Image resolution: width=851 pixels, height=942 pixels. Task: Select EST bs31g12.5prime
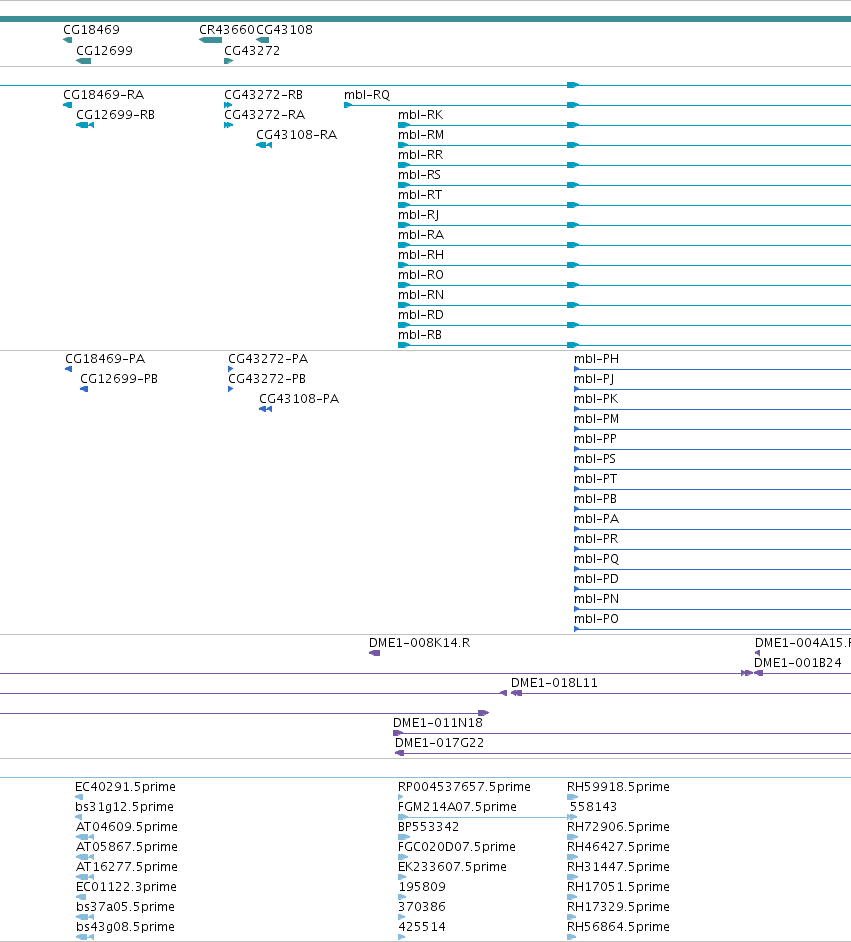tap(124, 806)
